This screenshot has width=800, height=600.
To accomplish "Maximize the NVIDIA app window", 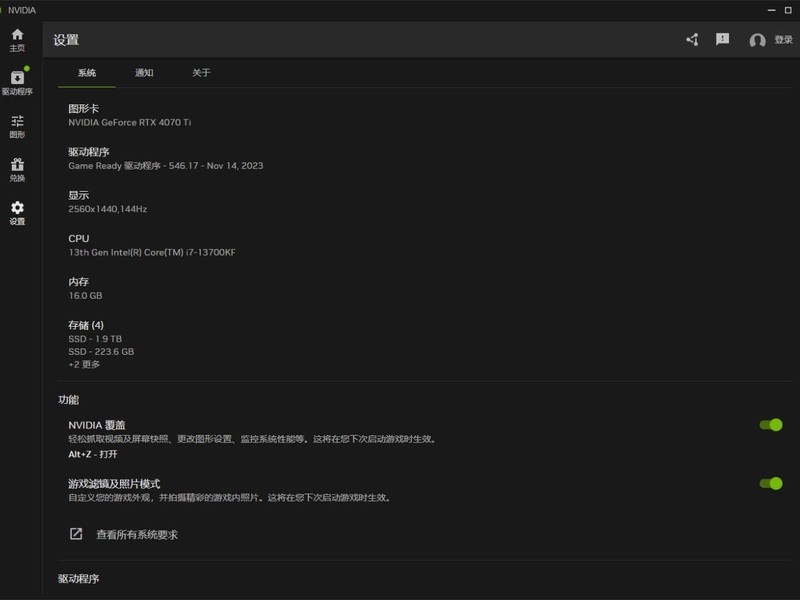I will (788, 10).
